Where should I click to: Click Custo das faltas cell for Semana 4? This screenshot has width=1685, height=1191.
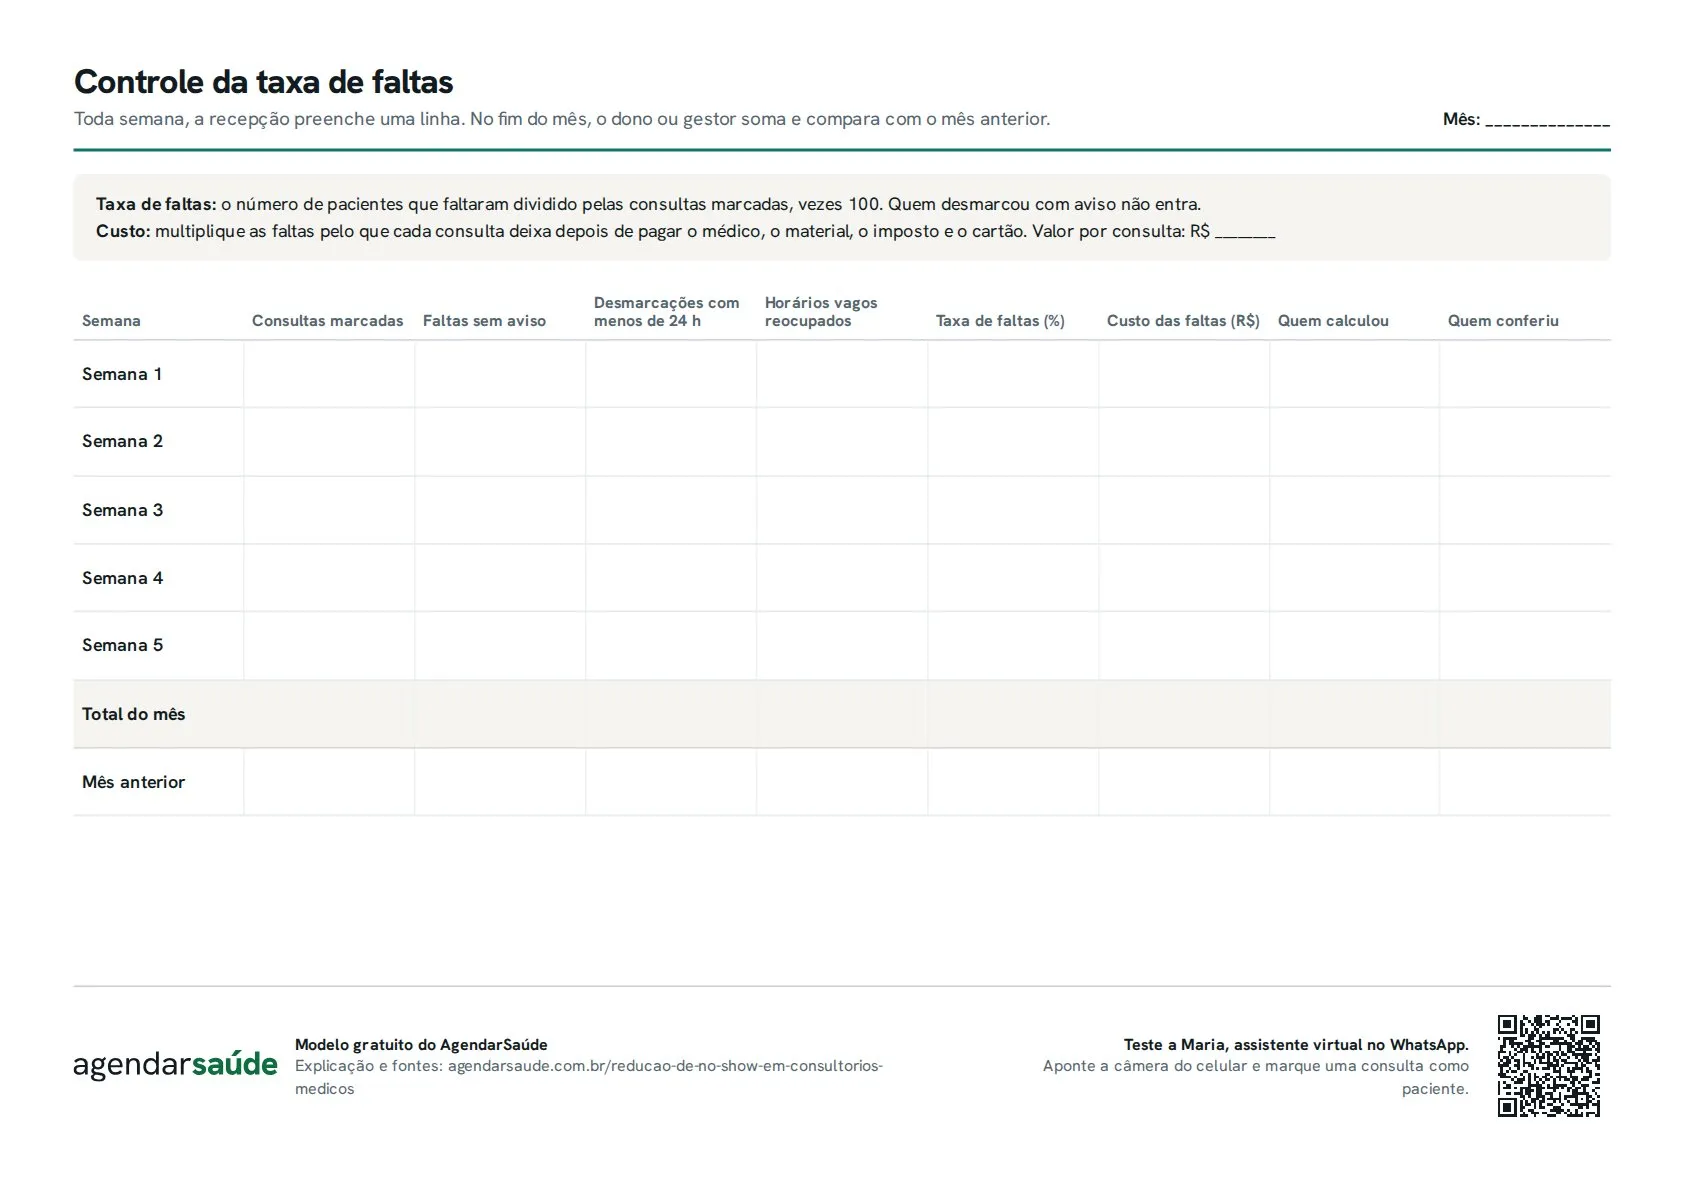1184,578
